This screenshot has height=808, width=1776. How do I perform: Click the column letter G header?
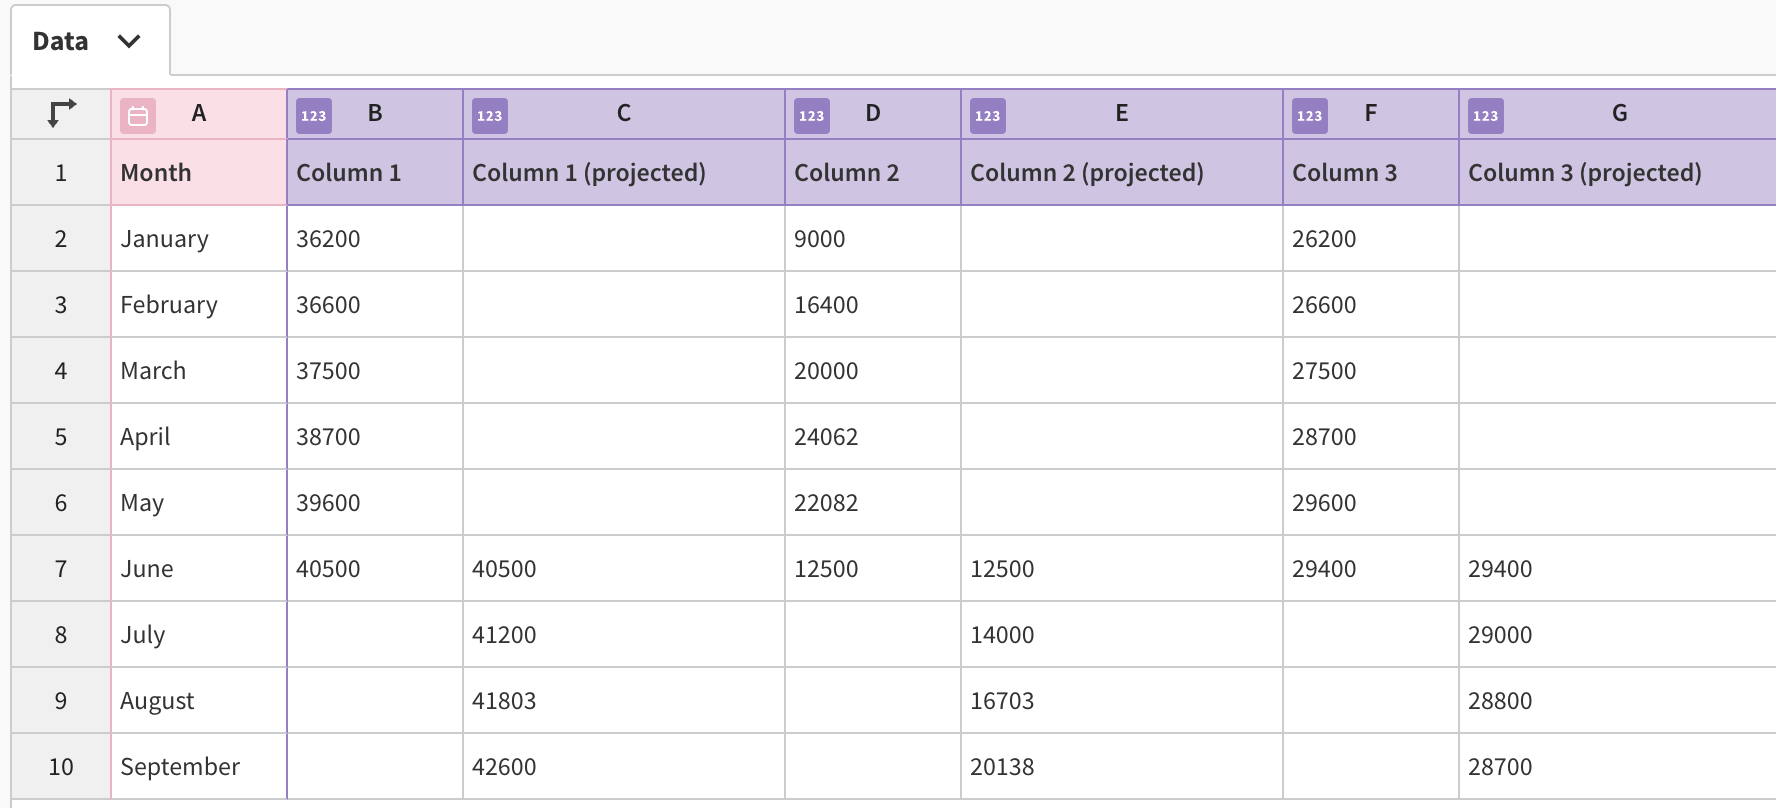pos(1618,114)
